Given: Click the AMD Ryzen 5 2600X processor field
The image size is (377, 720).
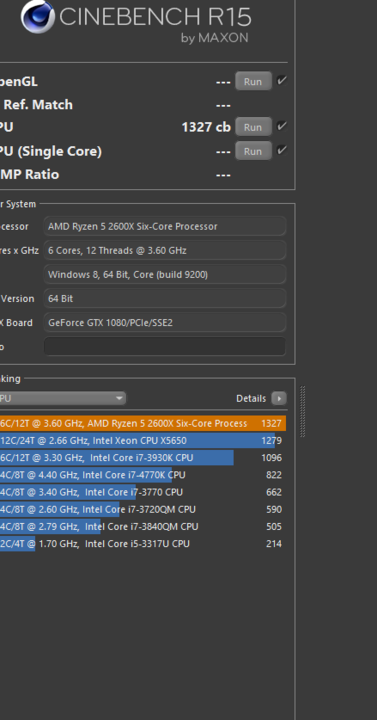Looking at the screenshot, I should click(165, 226).
